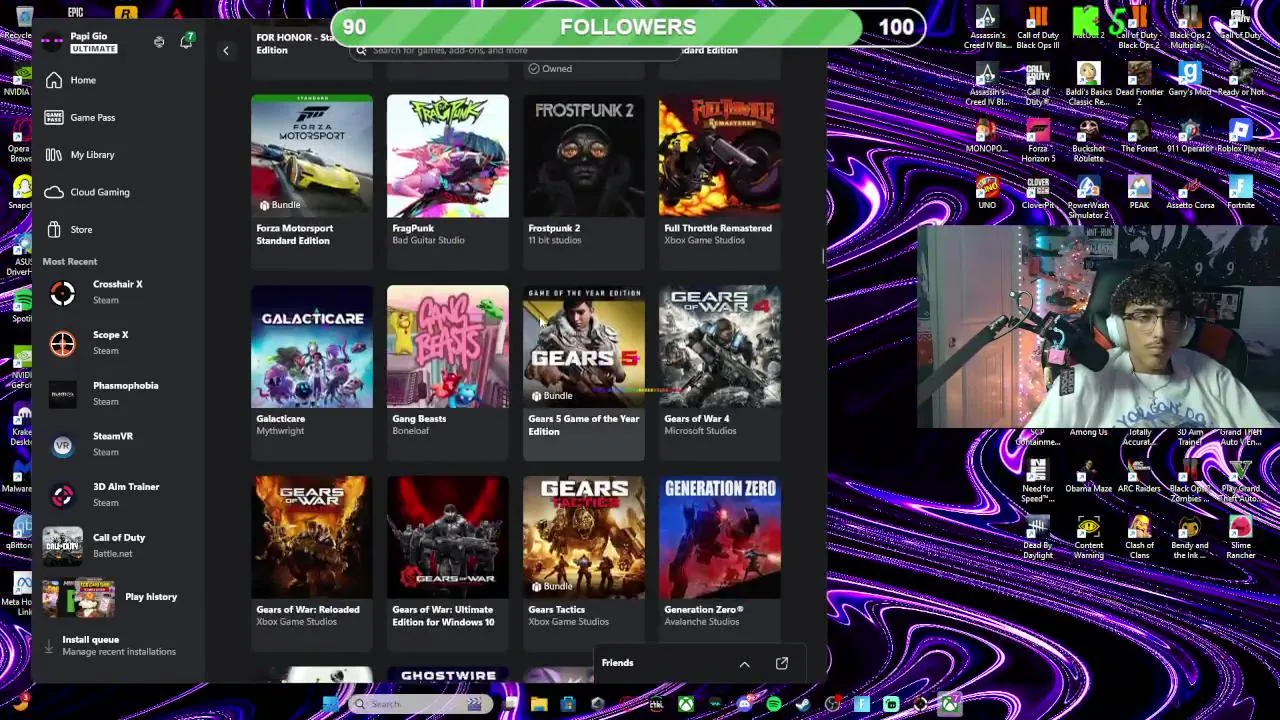Open the FragPunk game tile
Screen dimensions: 1280x720
click(x=448, y=182)
